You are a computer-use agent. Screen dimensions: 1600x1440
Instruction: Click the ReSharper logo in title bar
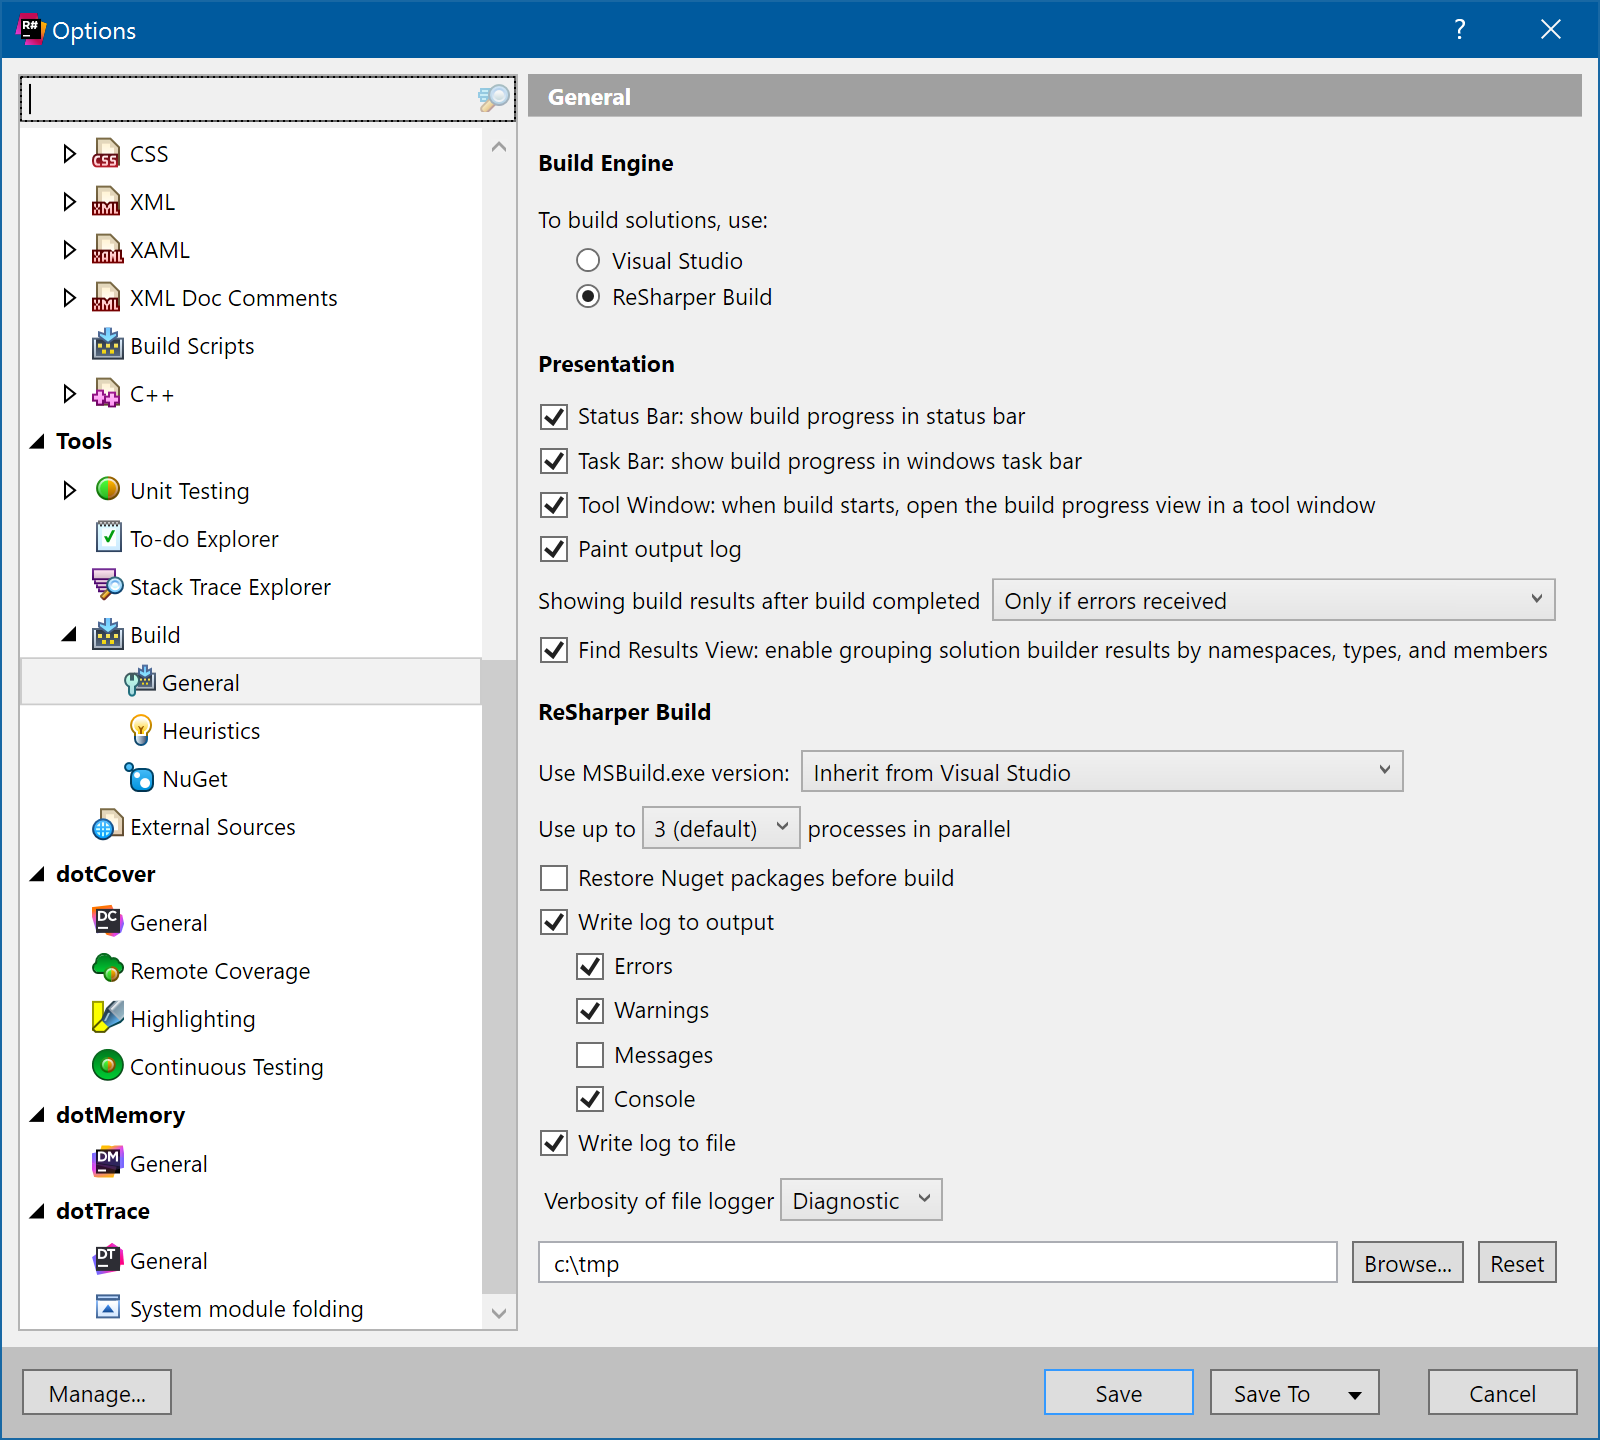pos(31,29)
